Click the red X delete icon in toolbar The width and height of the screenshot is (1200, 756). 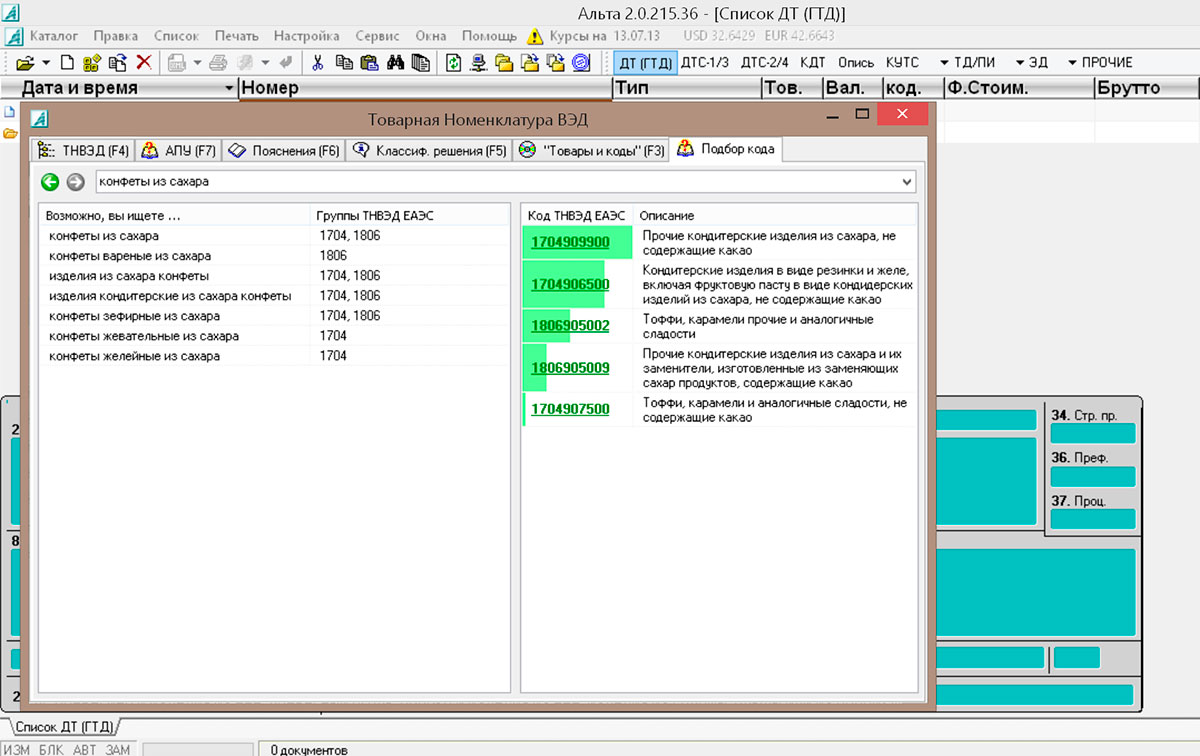click(143, 62)
